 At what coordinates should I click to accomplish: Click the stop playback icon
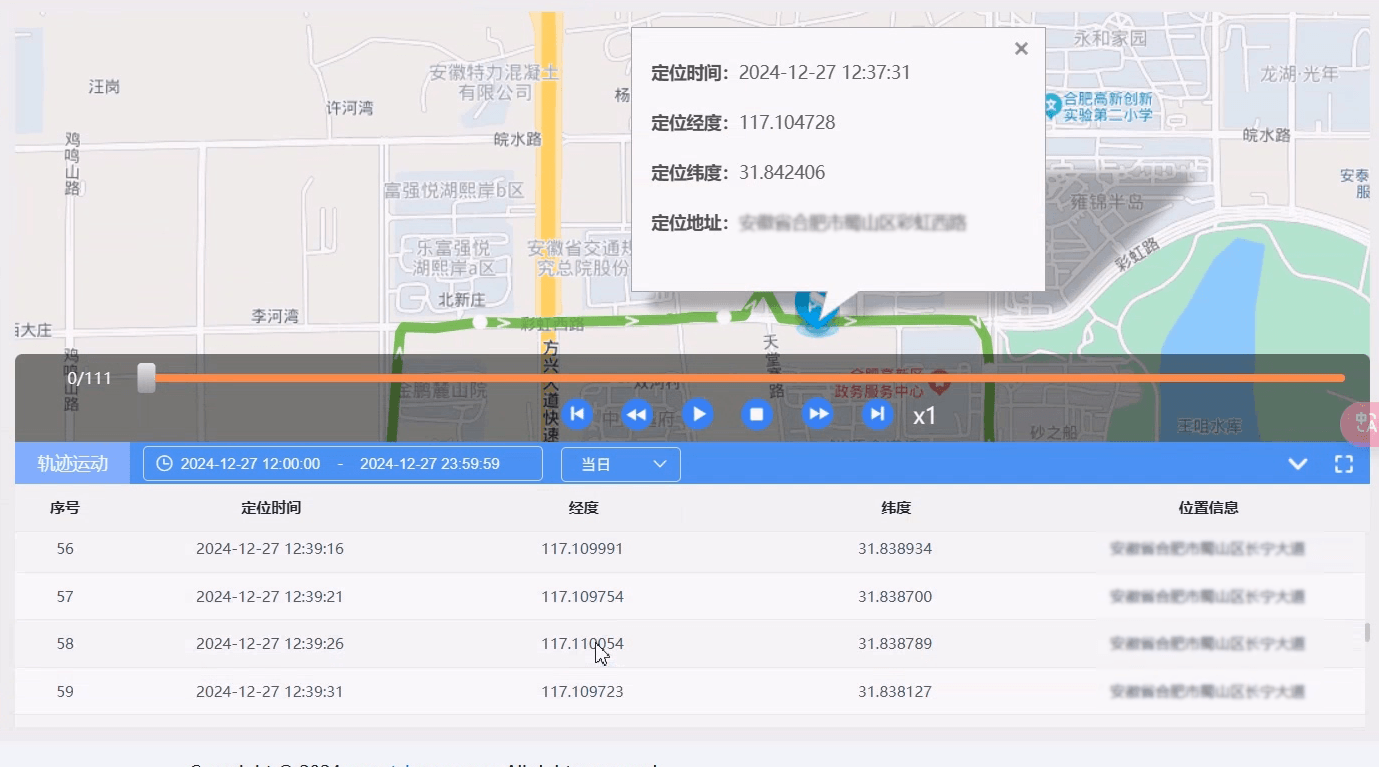757,414
